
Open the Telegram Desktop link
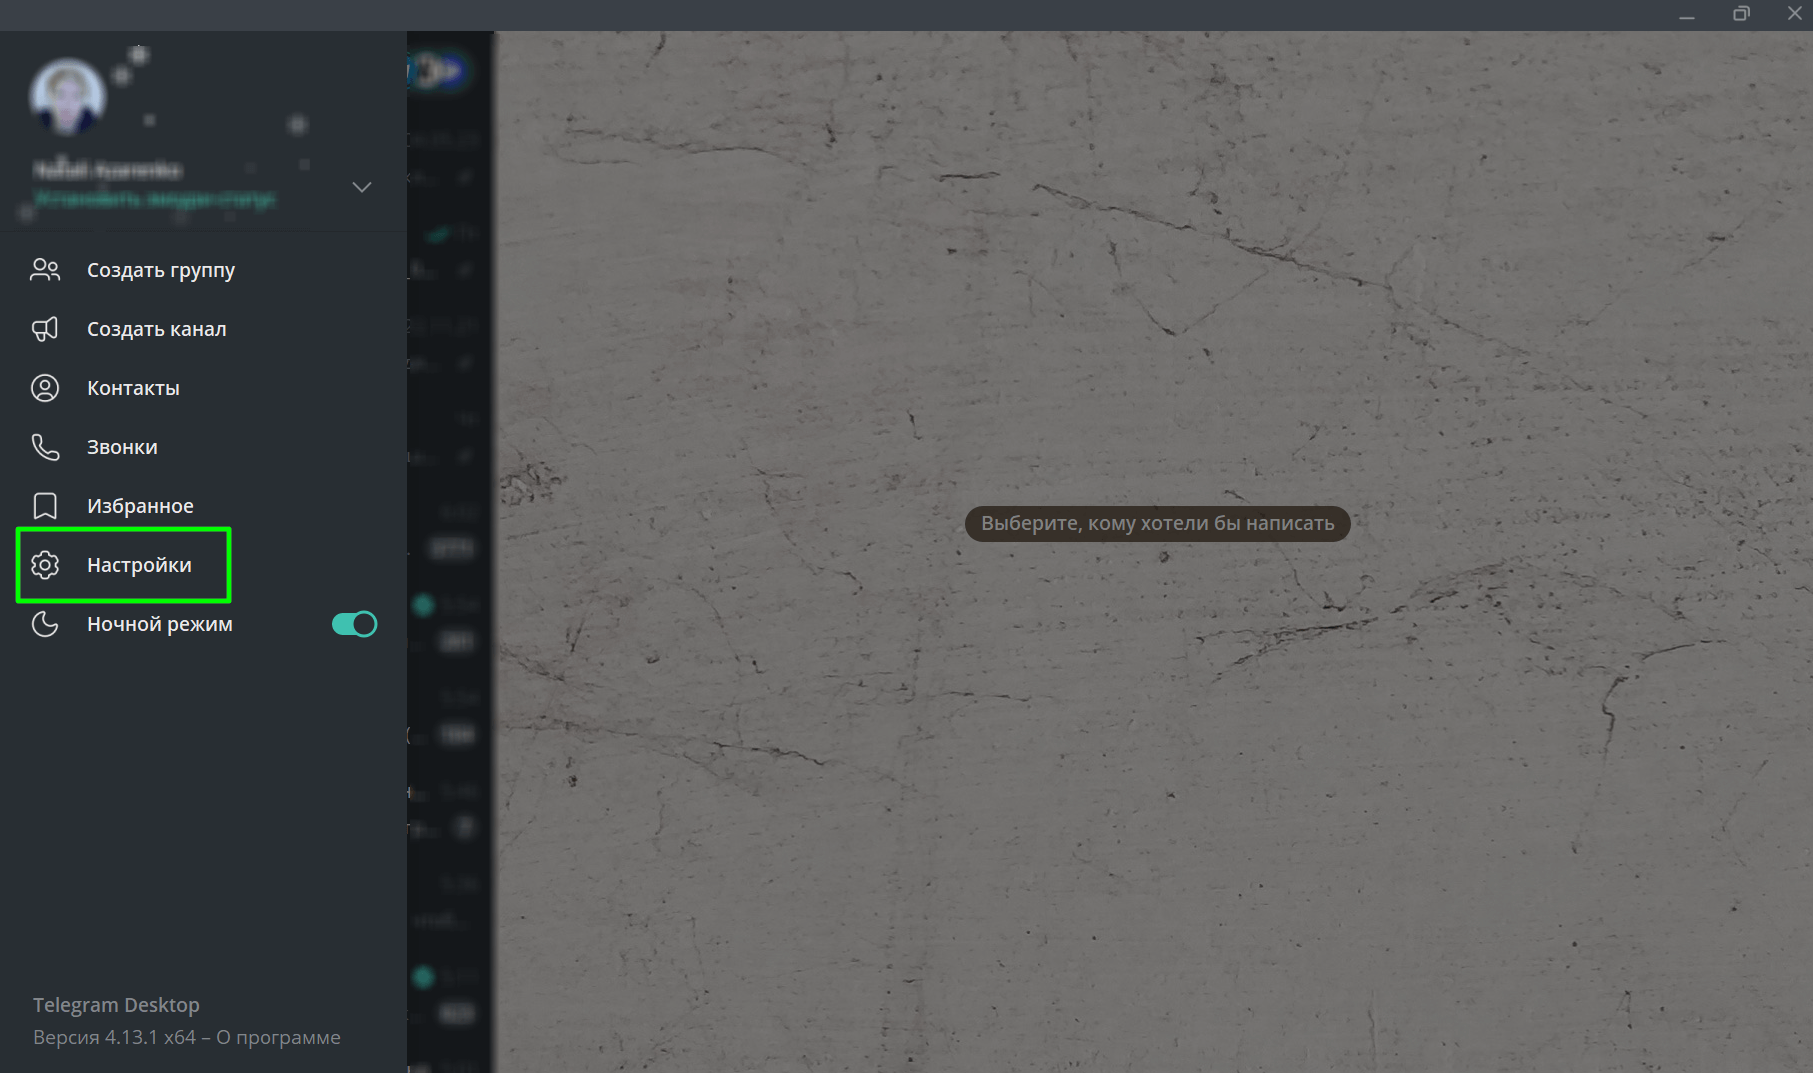116,1005
